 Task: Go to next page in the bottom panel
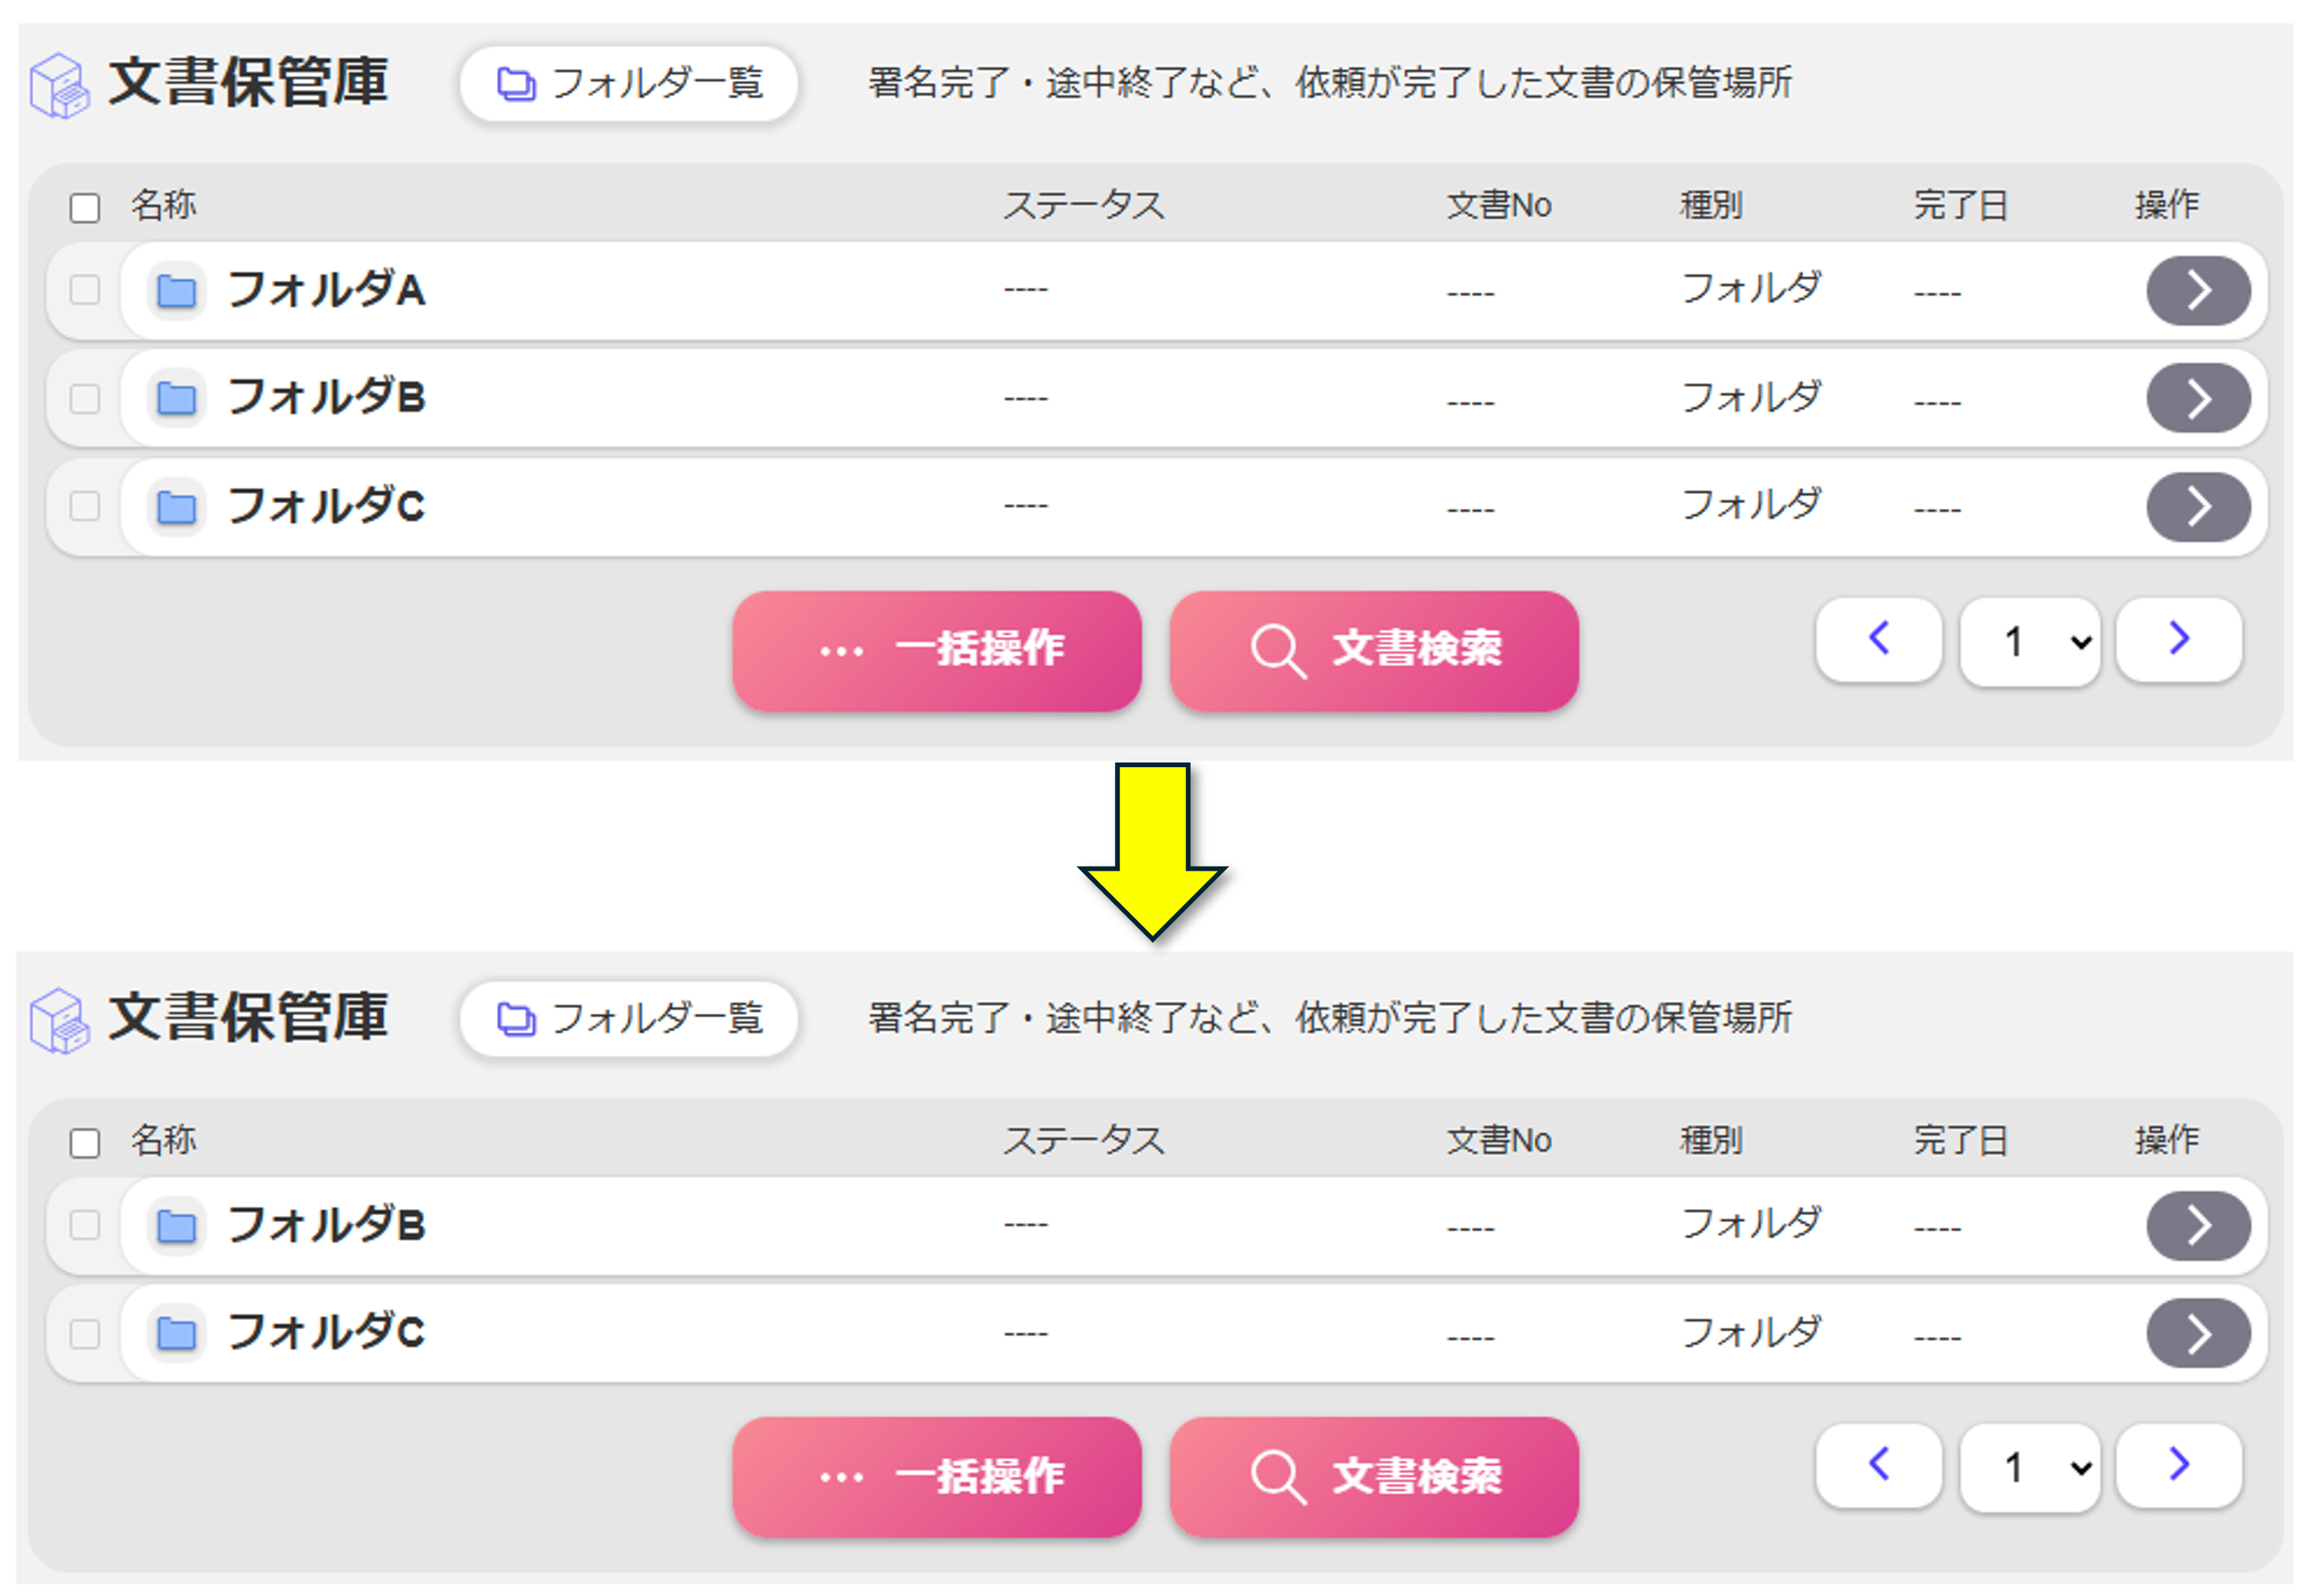click(2178, 1466)
